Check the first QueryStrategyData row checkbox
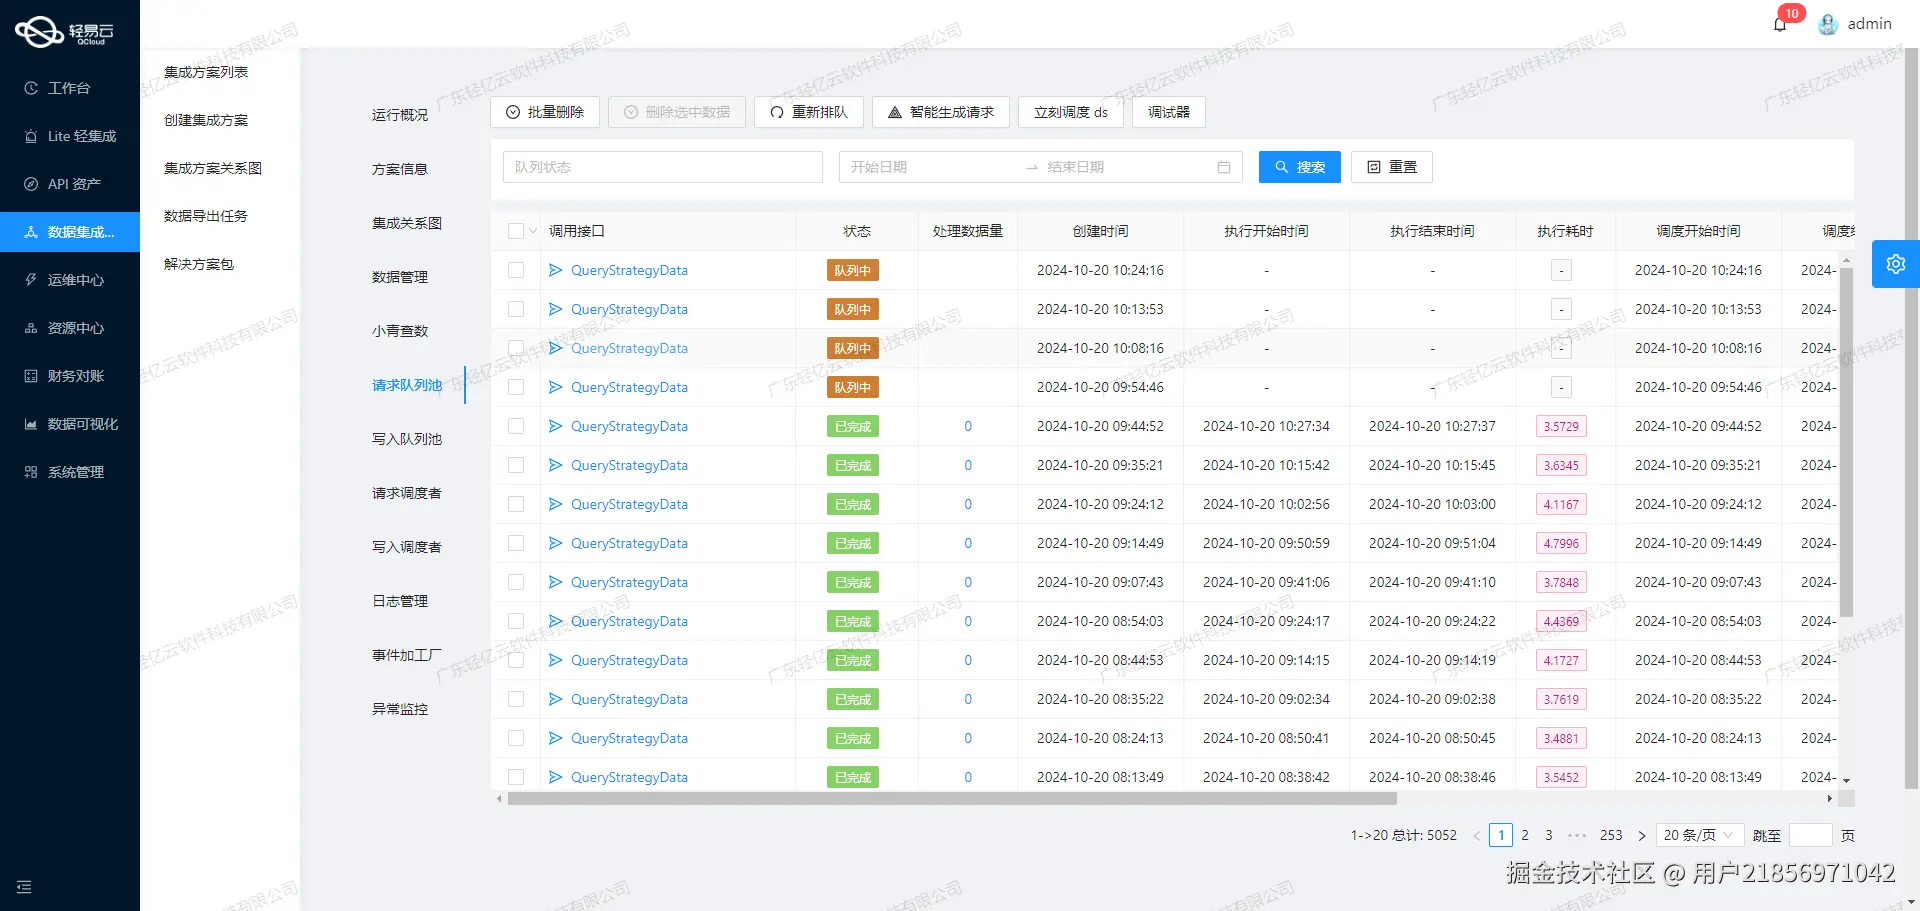 [516, 270]
